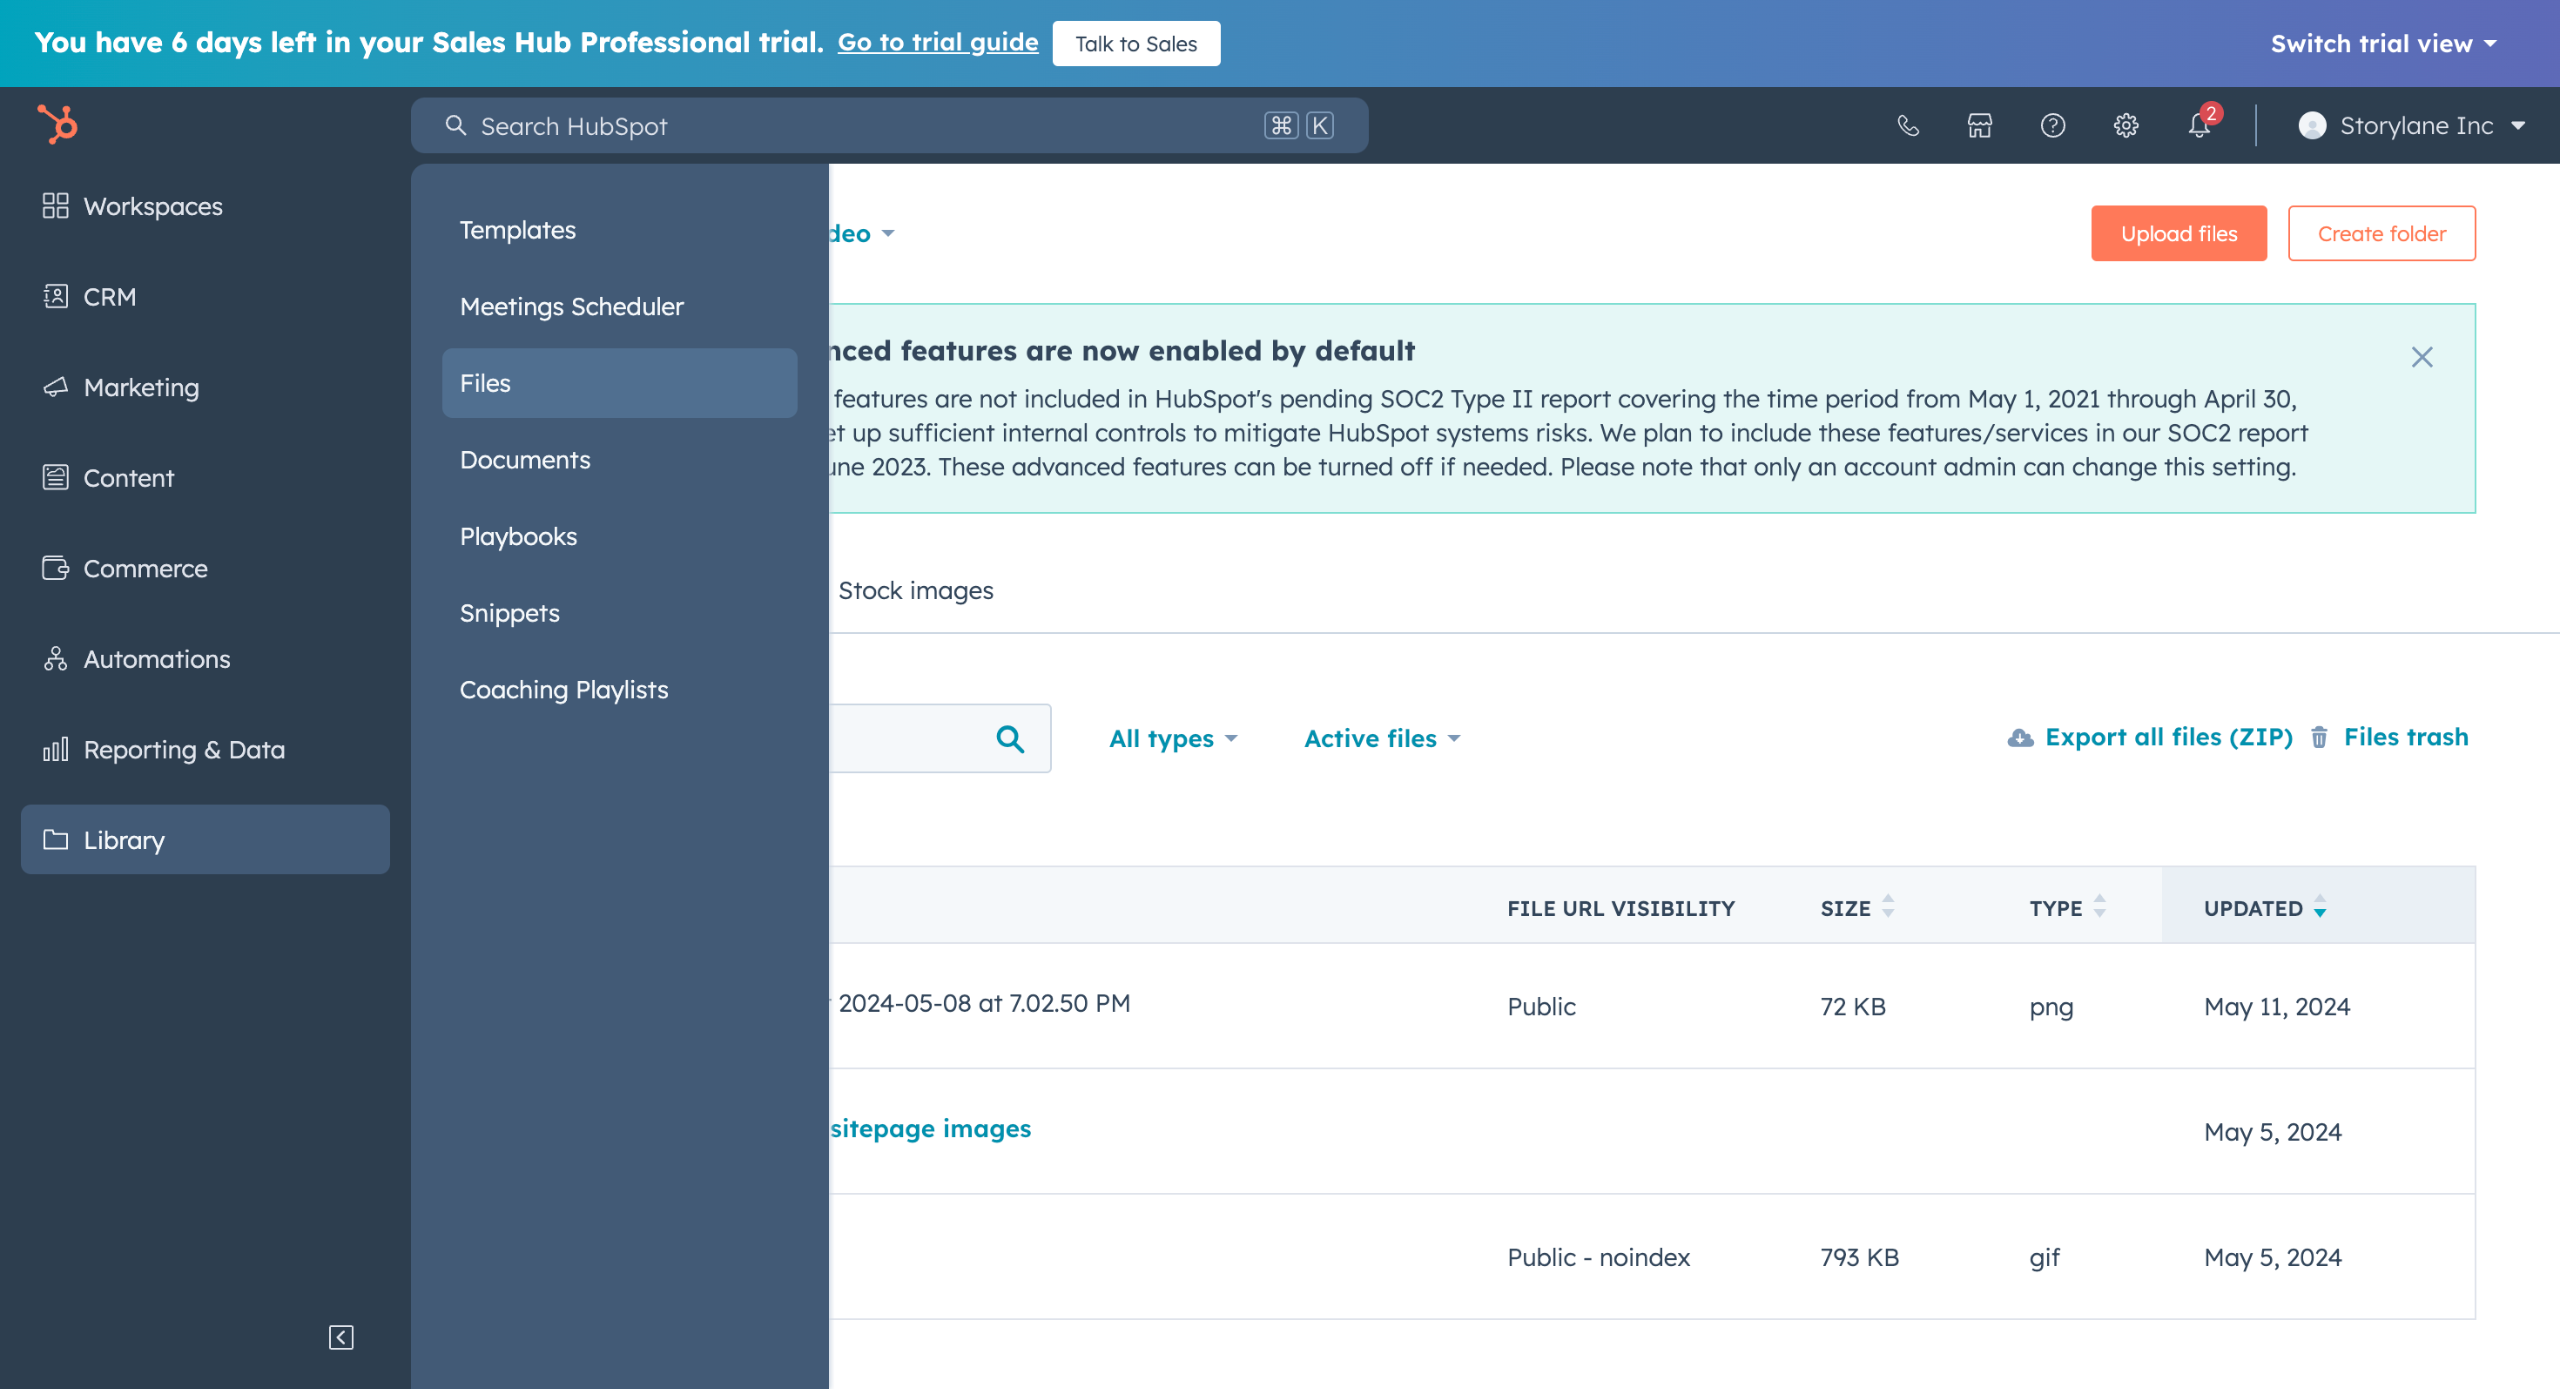Open the Marketing sidebar menu
Viewport: 2560px width, 1389px height.
(x=205, y=387)
